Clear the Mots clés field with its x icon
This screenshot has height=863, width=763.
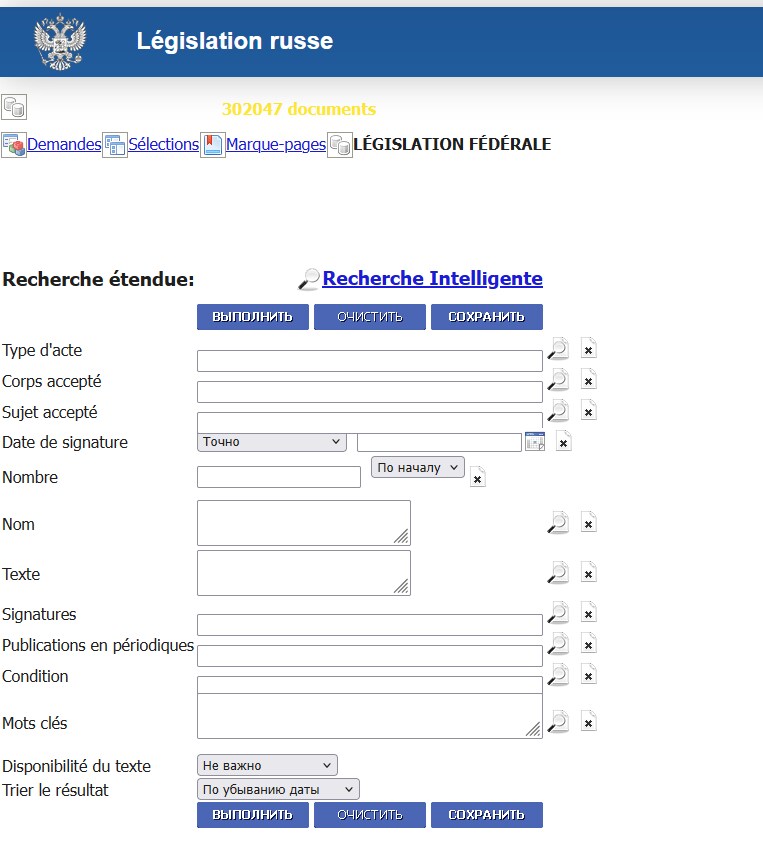point(589,722)
